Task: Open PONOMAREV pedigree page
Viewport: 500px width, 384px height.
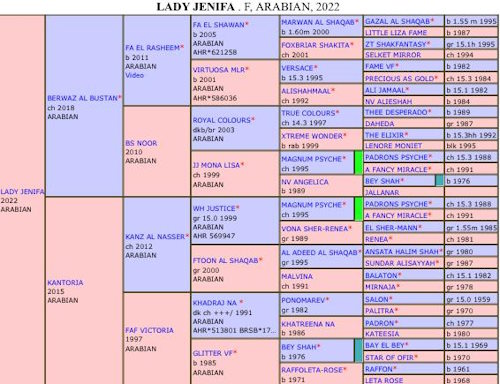Action: 303,300
